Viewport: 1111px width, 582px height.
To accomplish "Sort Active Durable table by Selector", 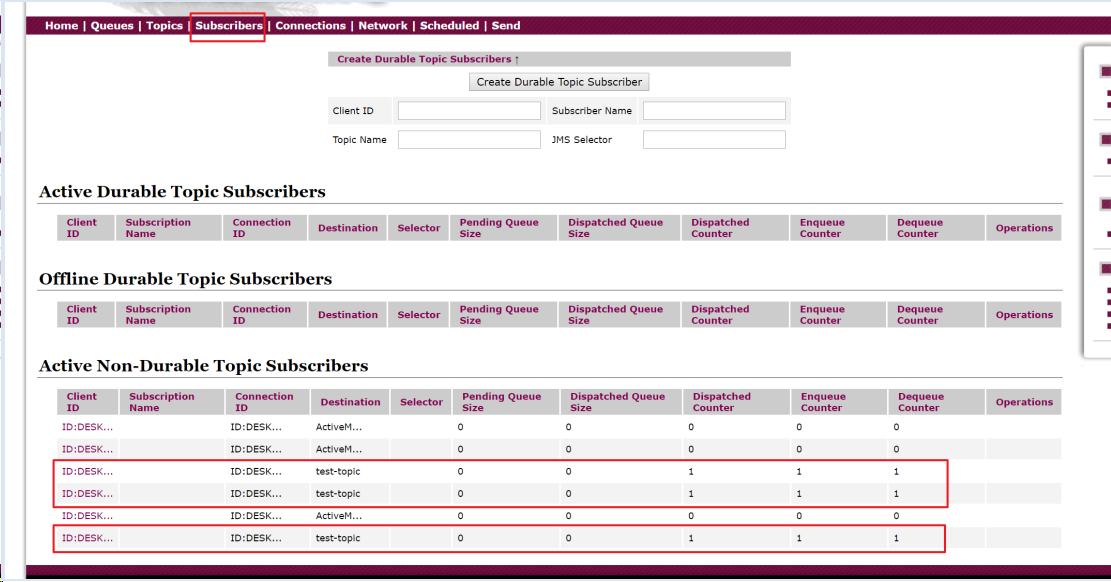I will point(419,228).
